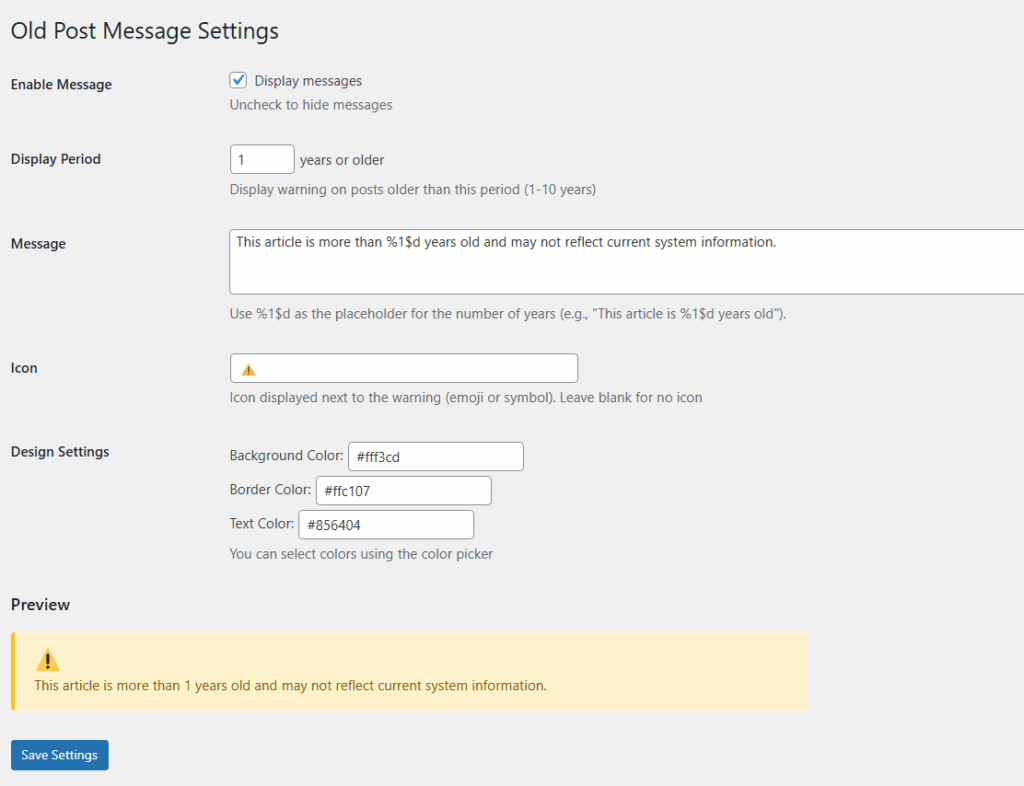Click the 'Preview' section heading

click(x=40, y=605)
